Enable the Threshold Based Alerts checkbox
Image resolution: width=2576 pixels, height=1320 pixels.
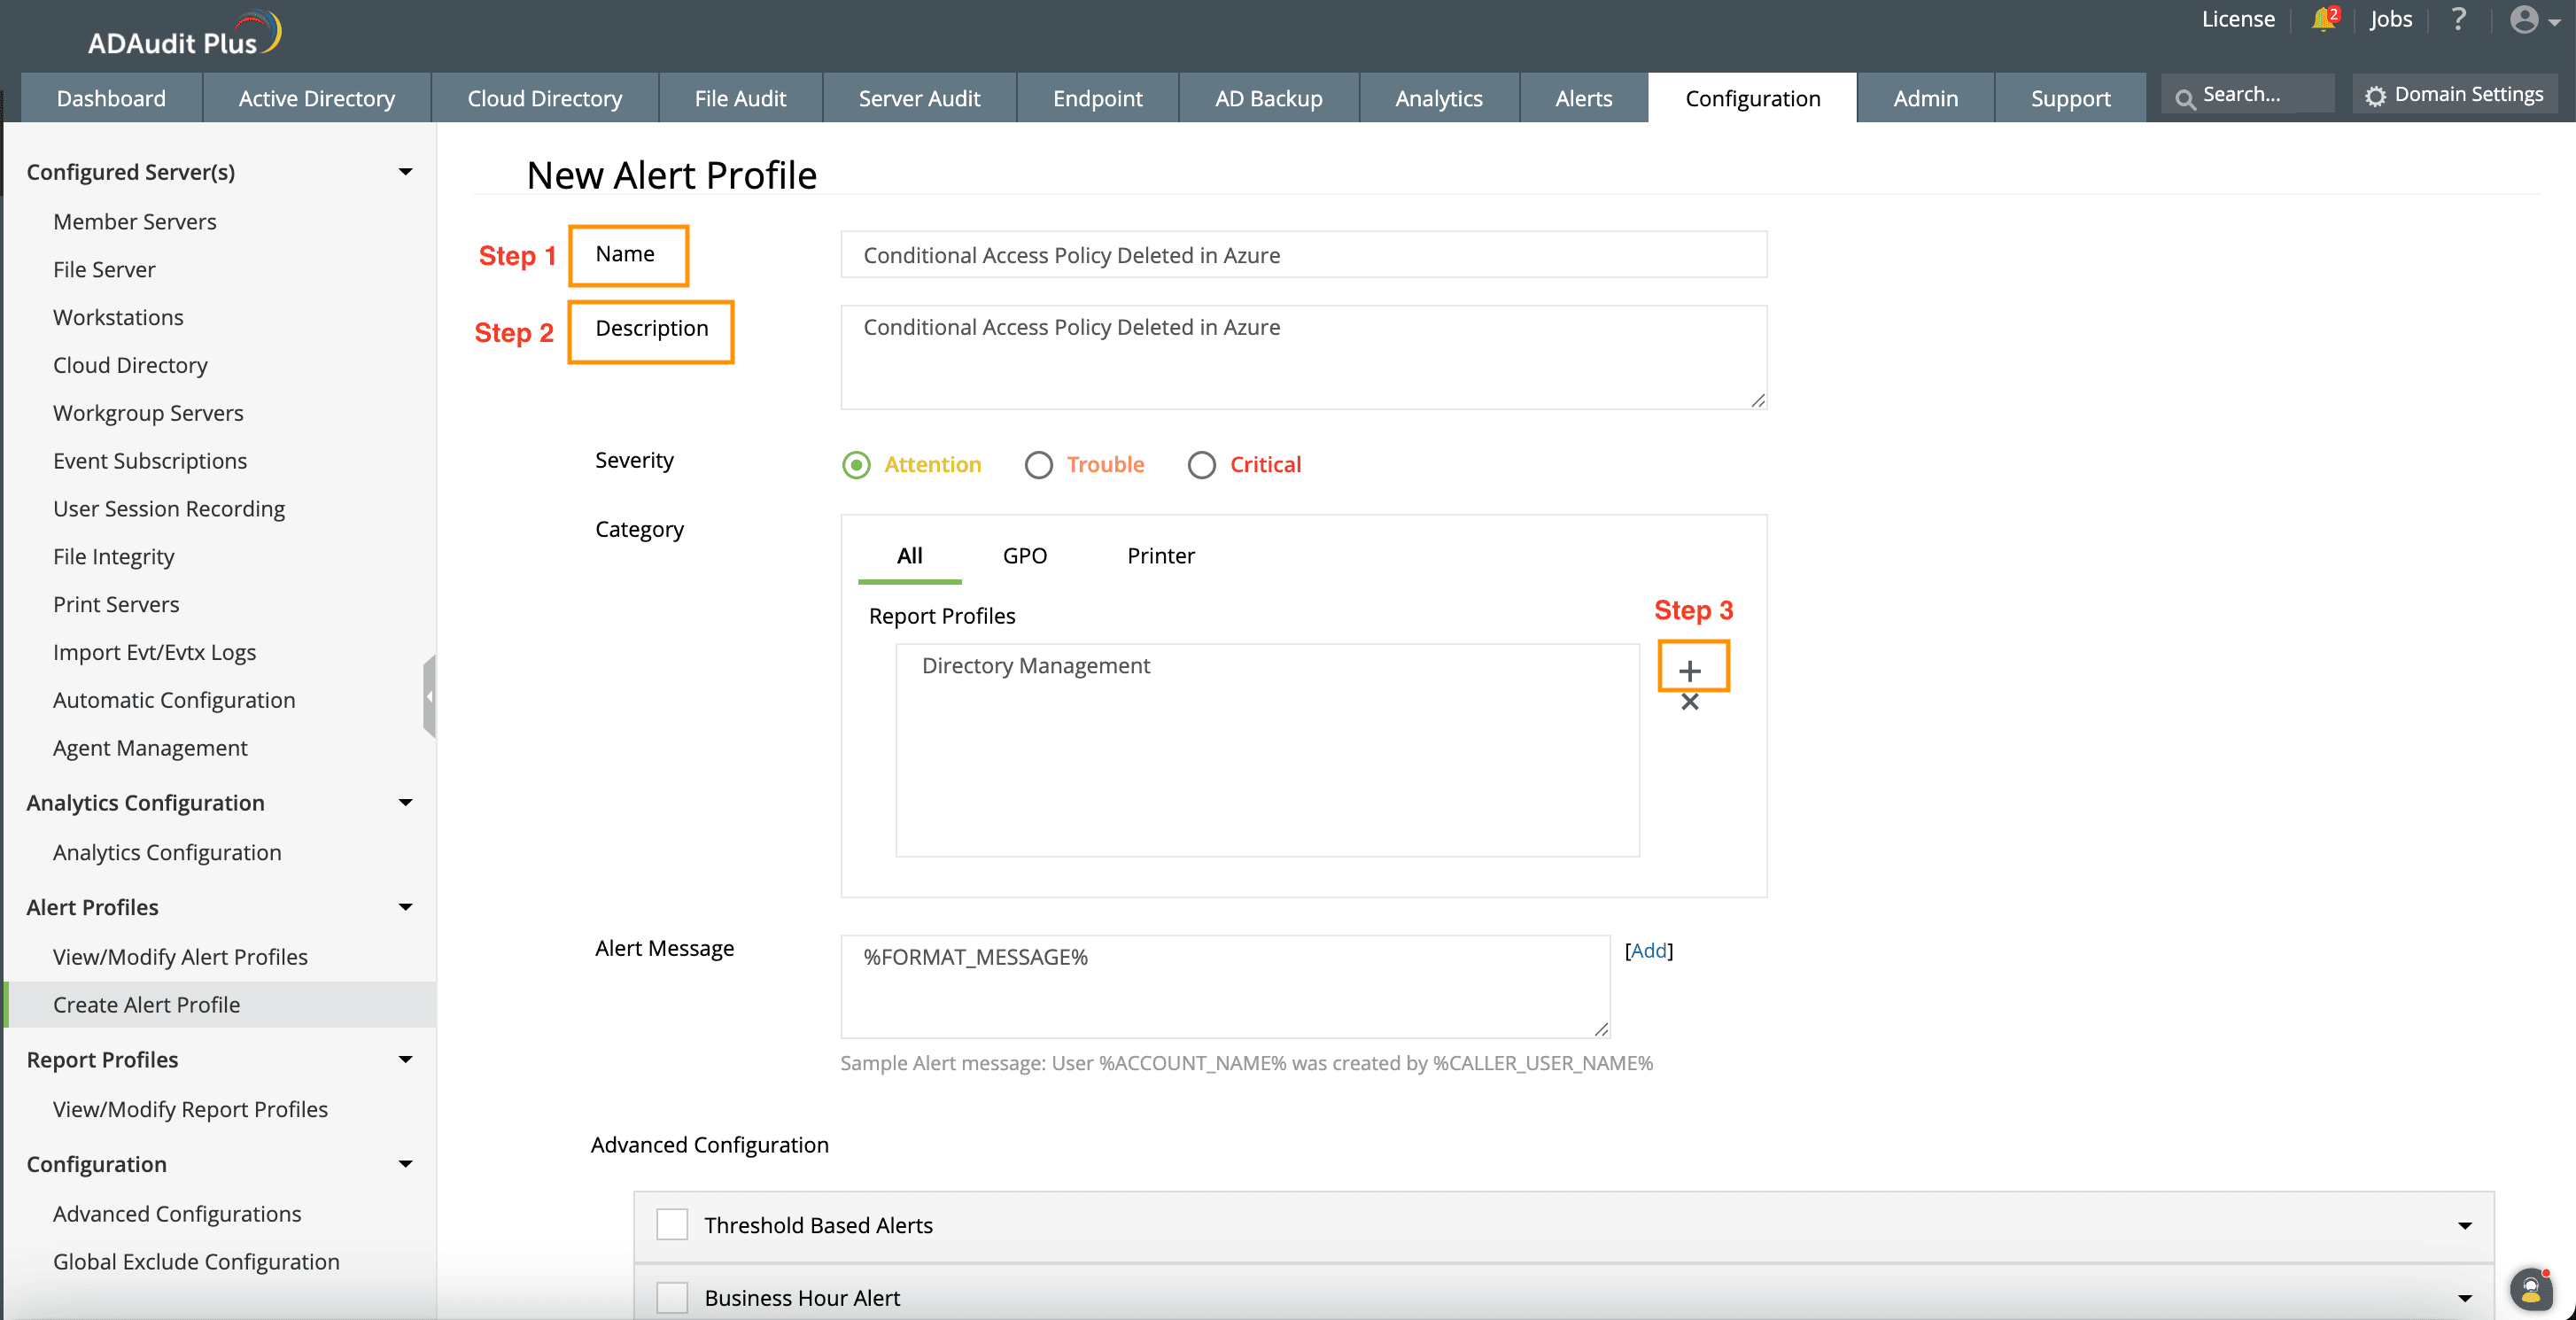point(672,1224)
